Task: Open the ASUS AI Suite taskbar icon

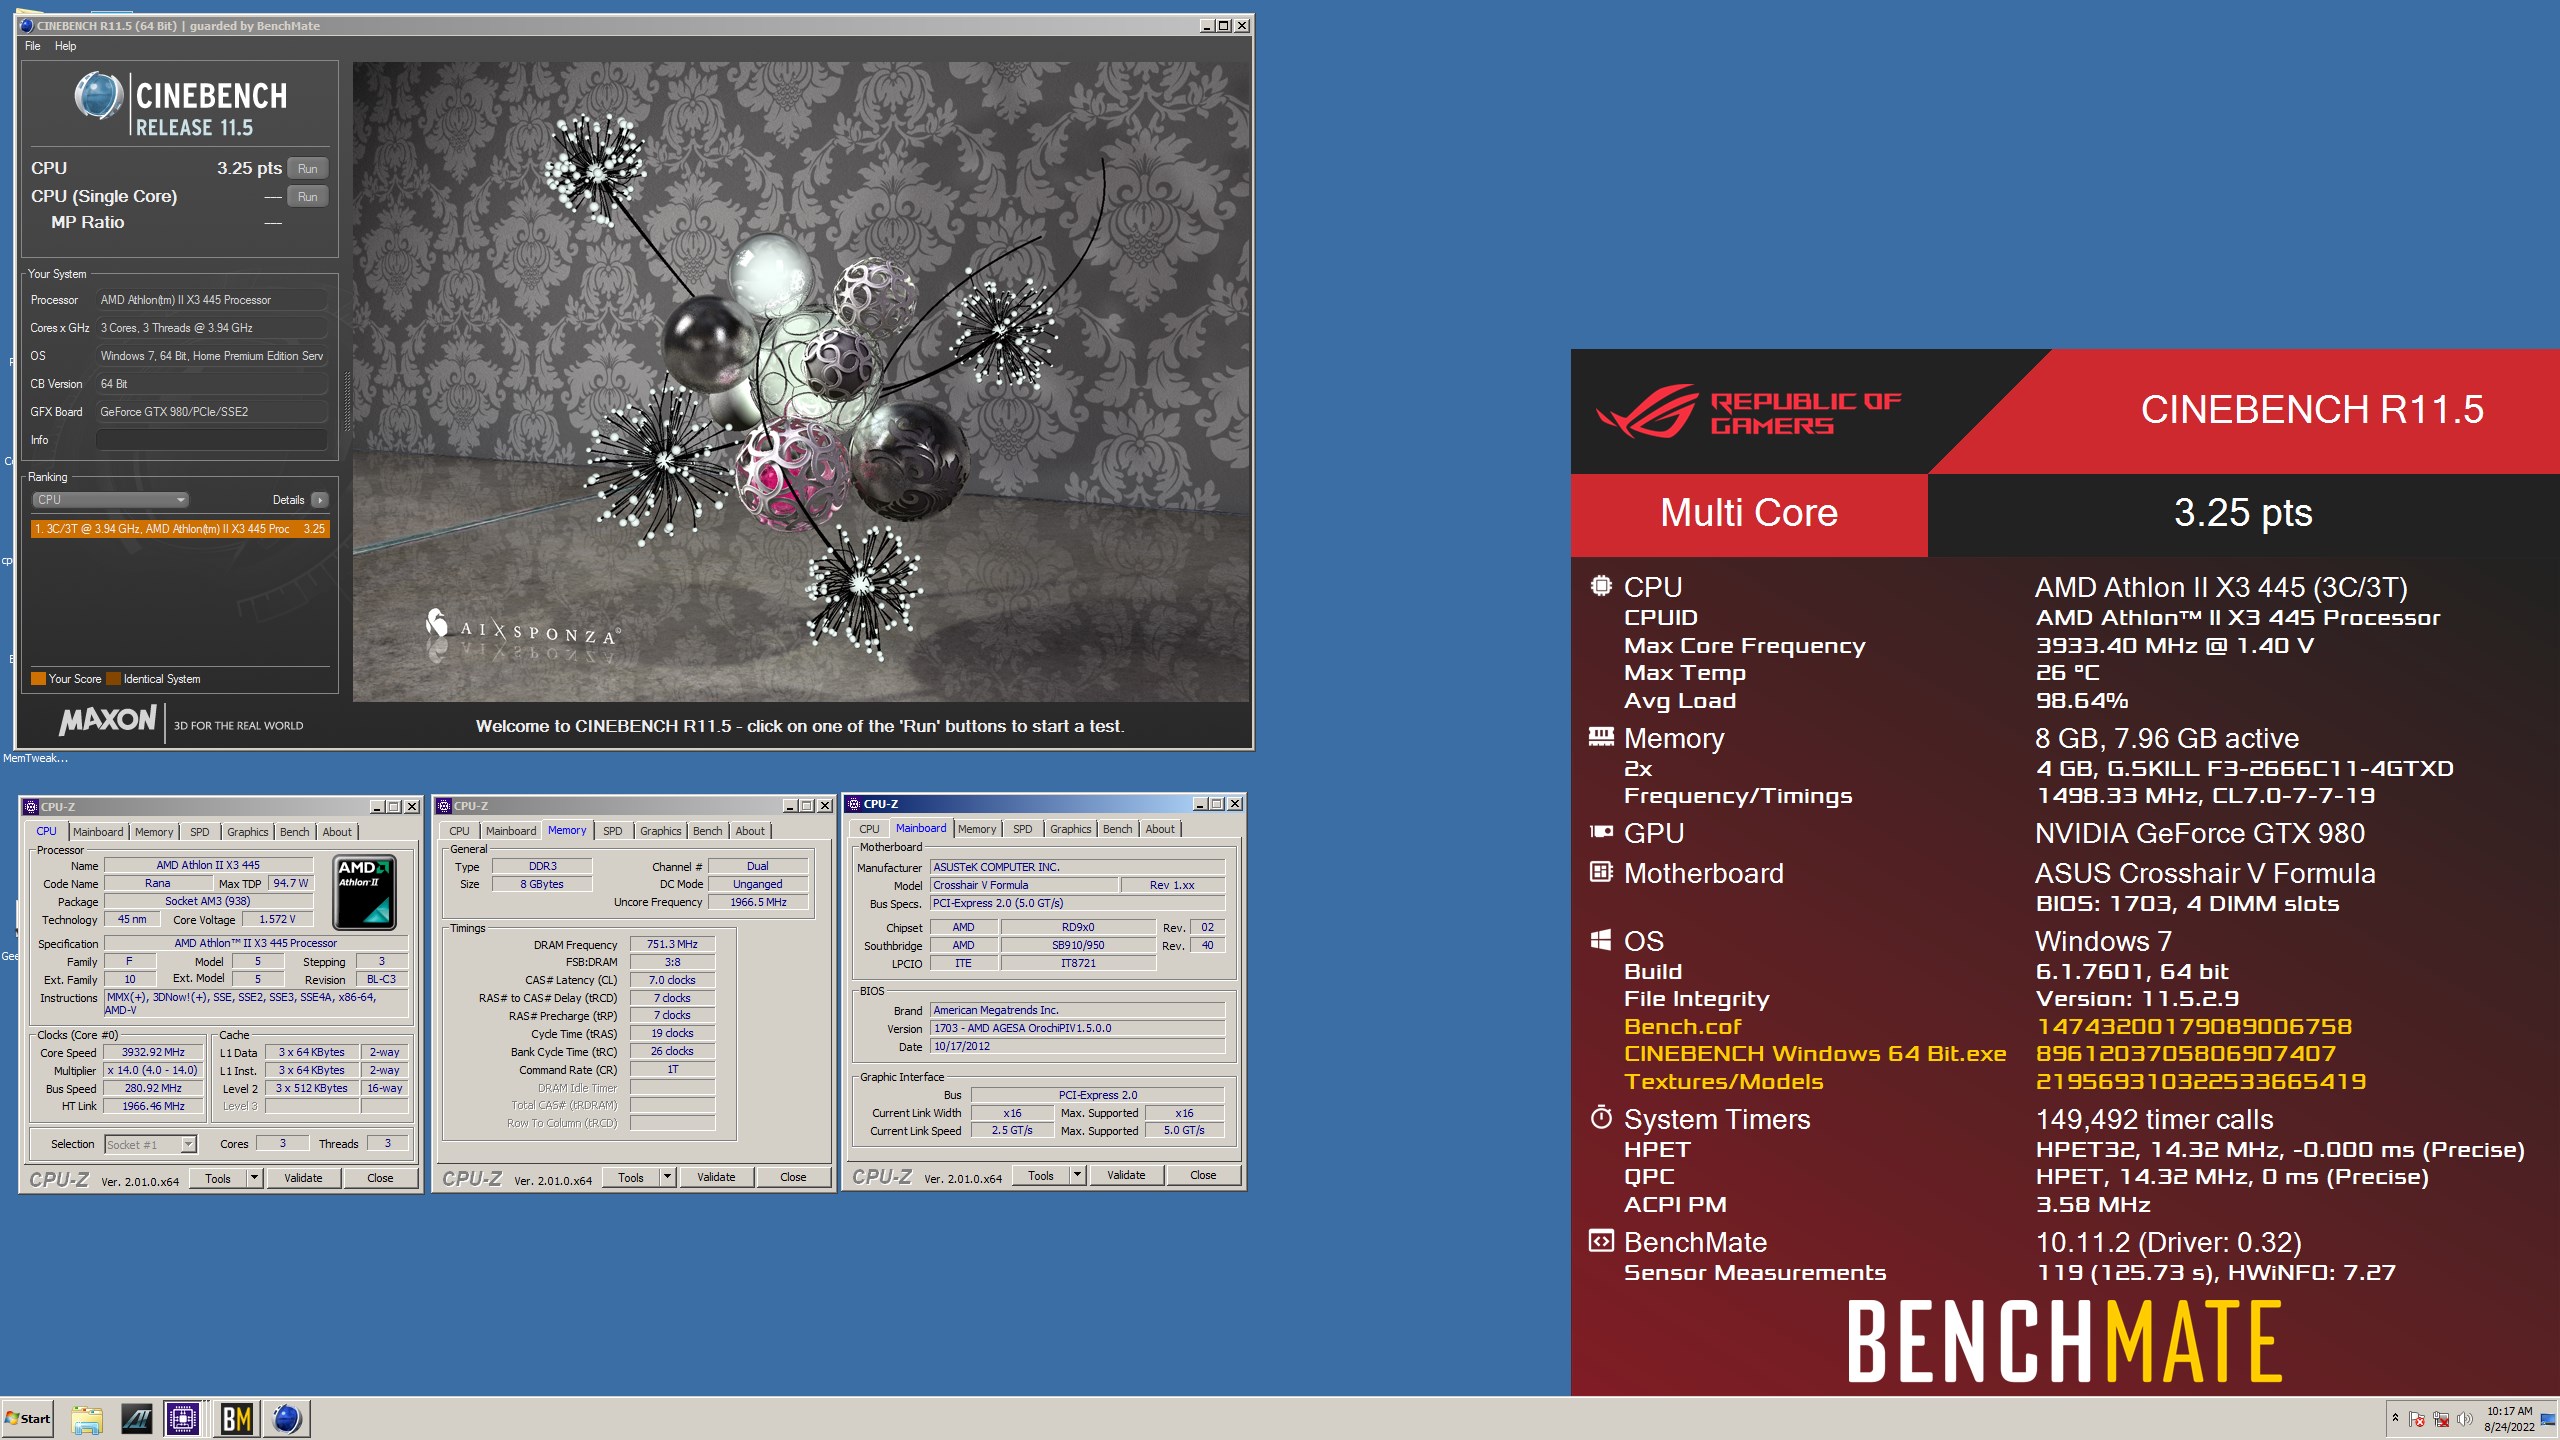Action: click(x=136, y=1419)
